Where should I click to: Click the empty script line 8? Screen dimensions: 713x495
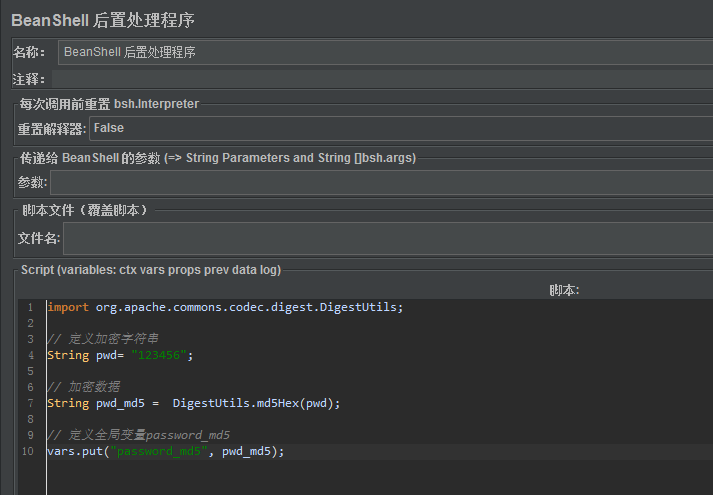point(380,419)
